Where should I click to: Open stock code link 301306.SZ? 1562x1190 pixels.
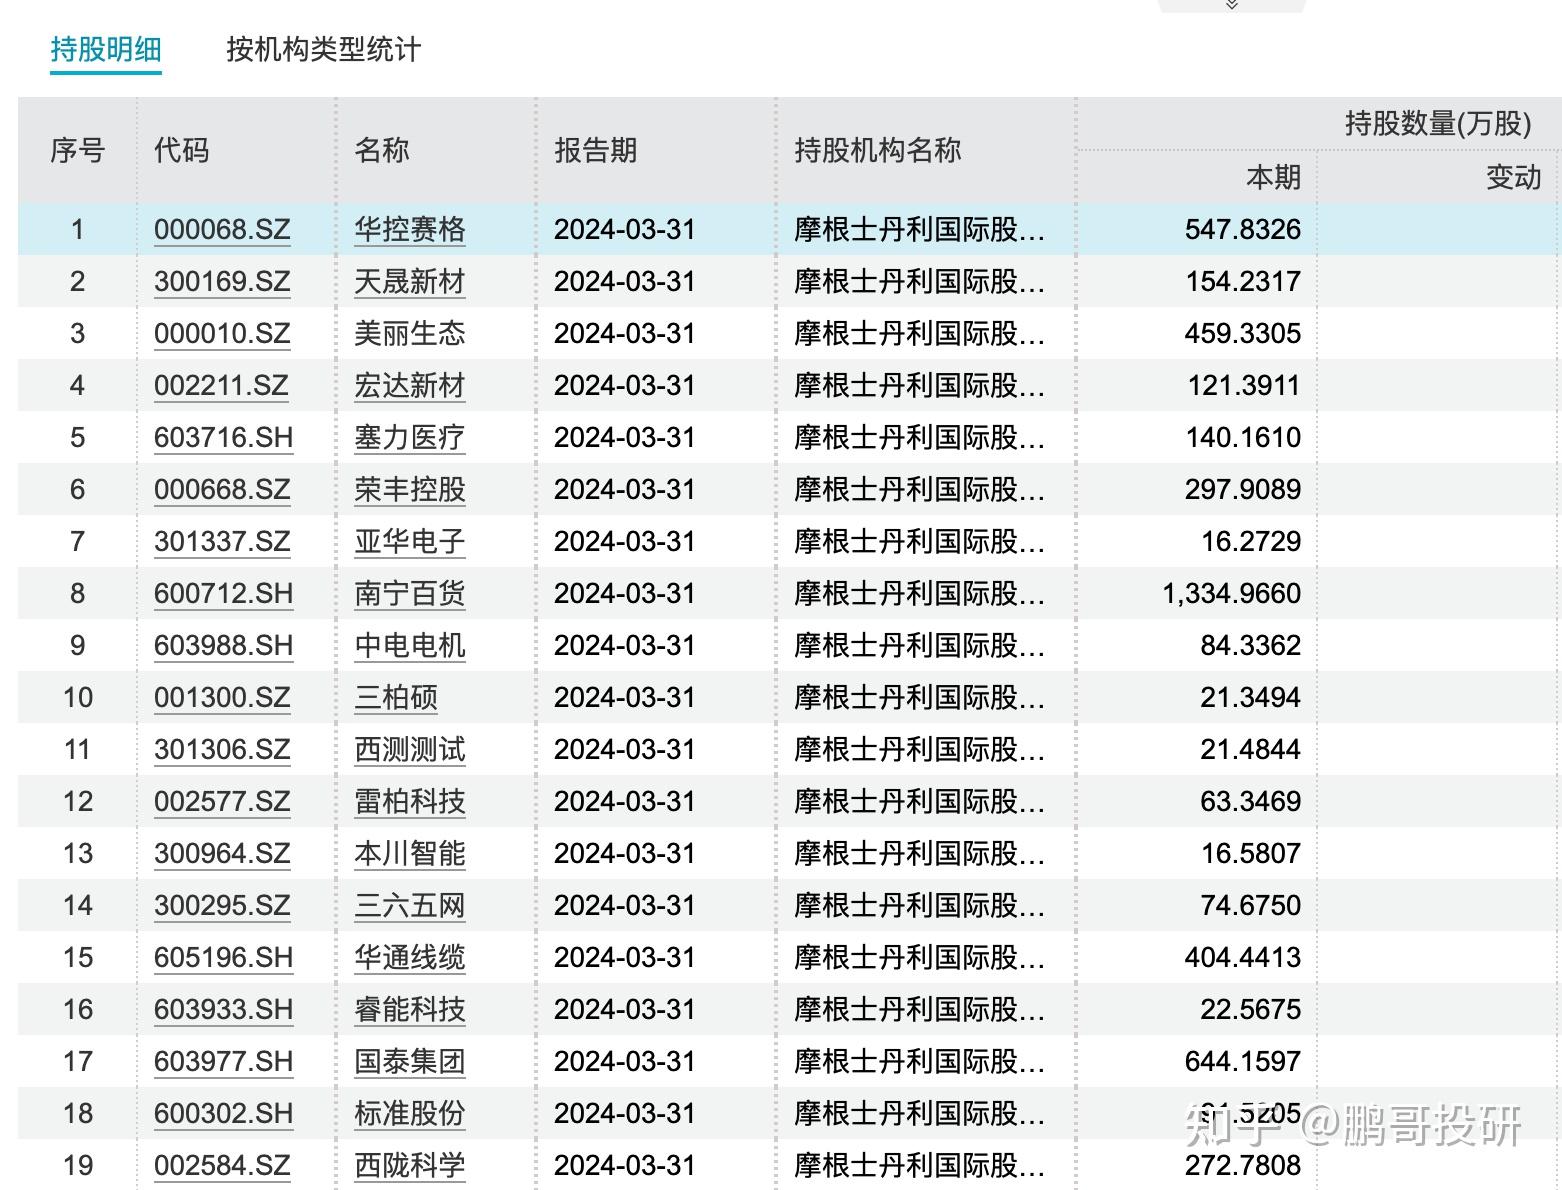click(x=222, y=749)
